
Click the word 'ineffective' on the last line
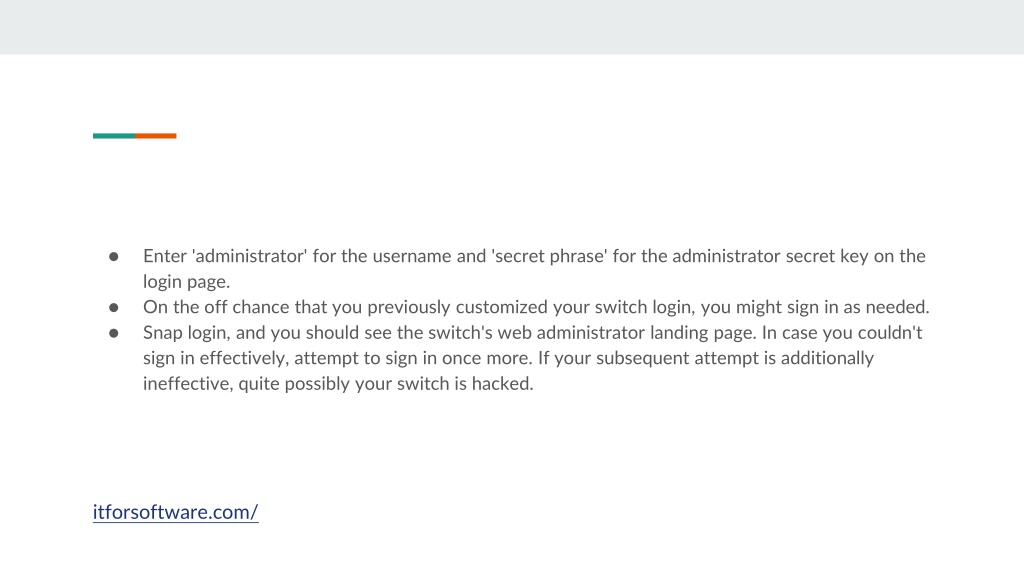[x=187, y=383]
